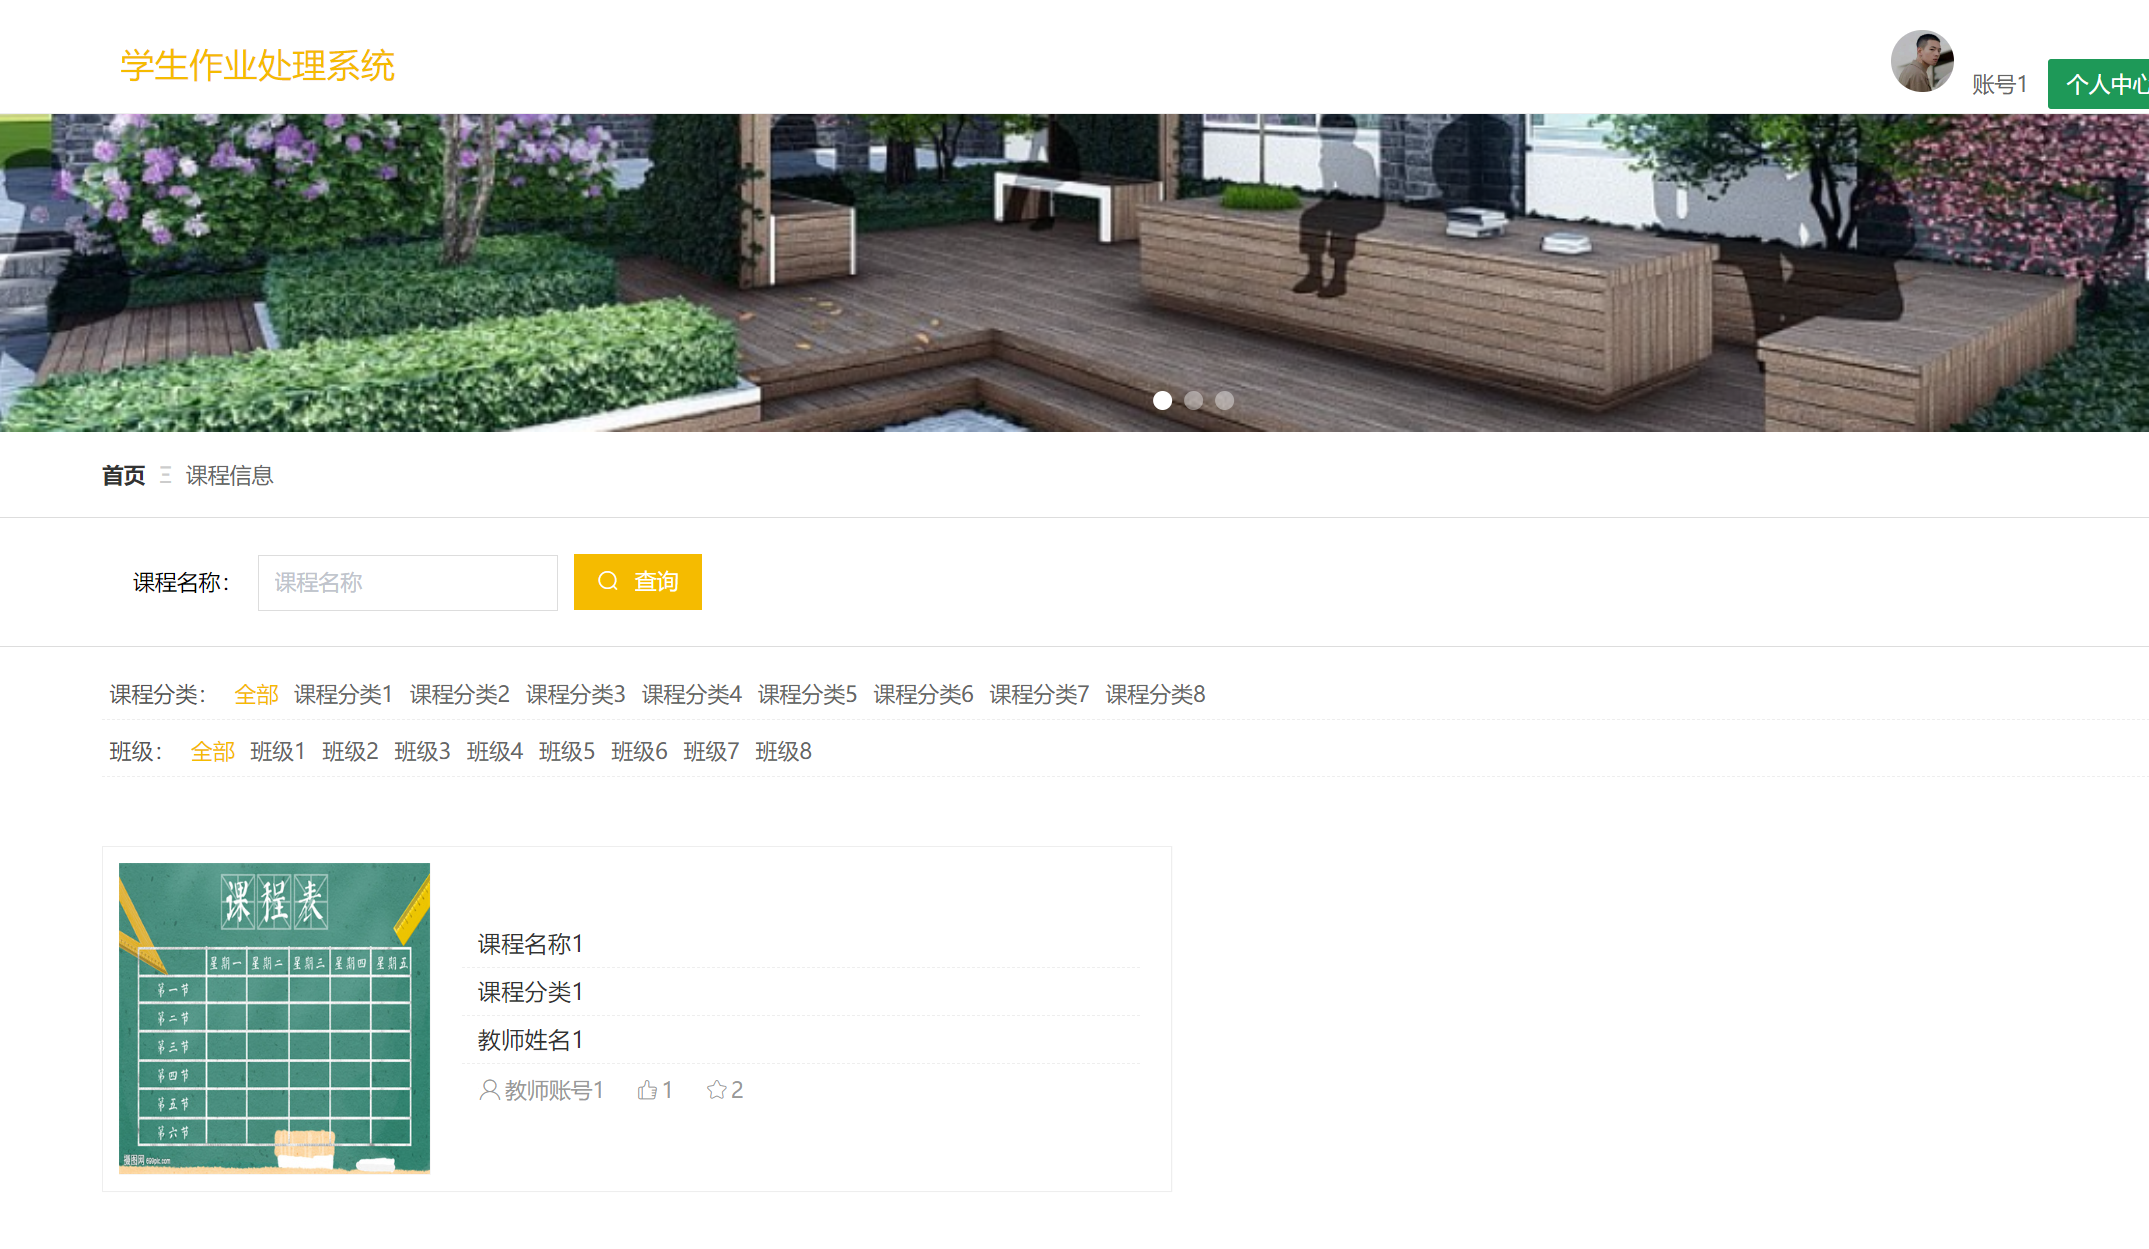
Task: Click the star favorite icon showing count 2
Action: pyautogui.click(x=717, y=1090)
